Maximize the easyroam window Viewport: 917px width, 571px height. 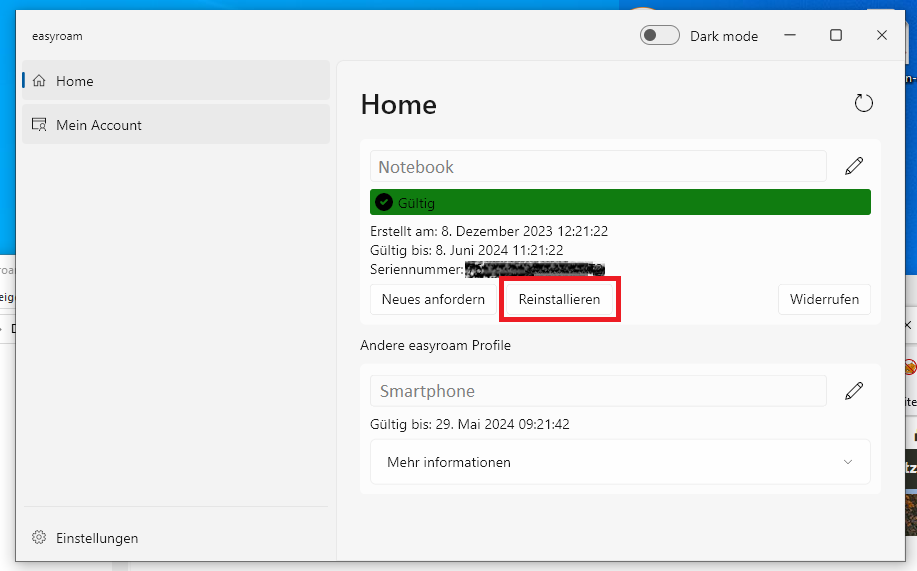(x=836, y=35)
